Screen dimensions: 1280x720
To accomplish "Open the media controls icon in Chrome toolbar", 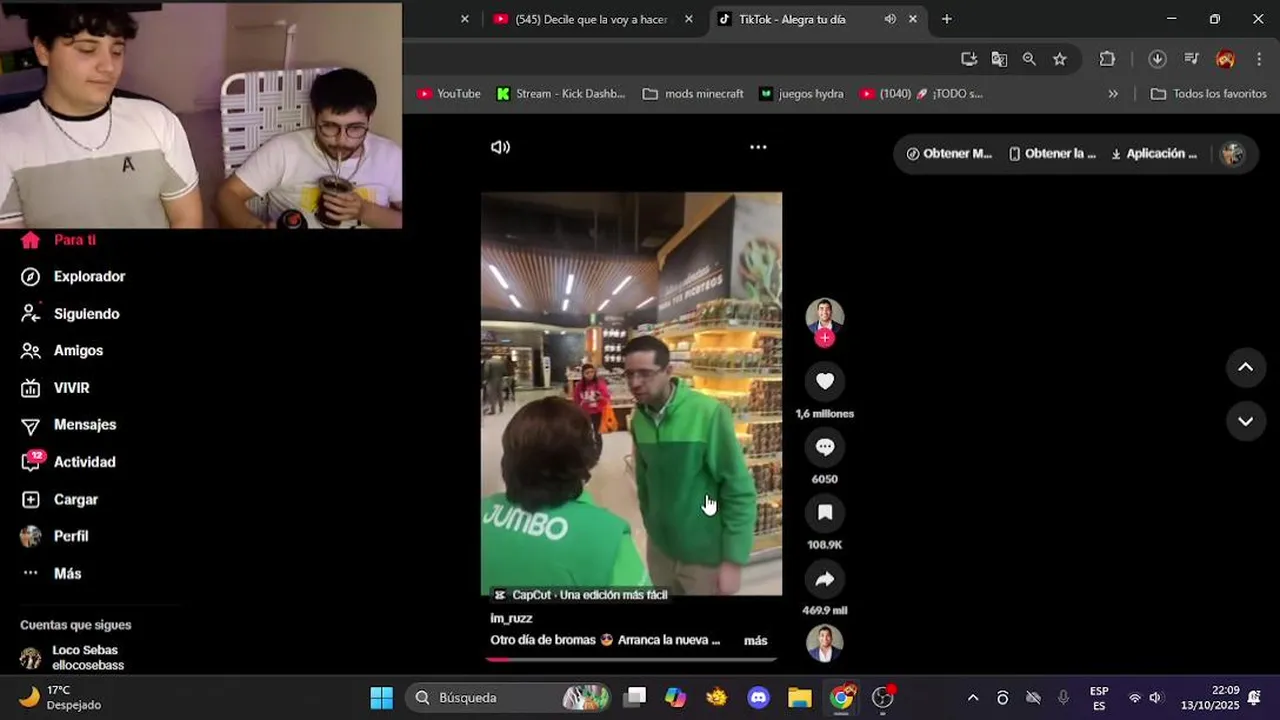I will 1191,59.
